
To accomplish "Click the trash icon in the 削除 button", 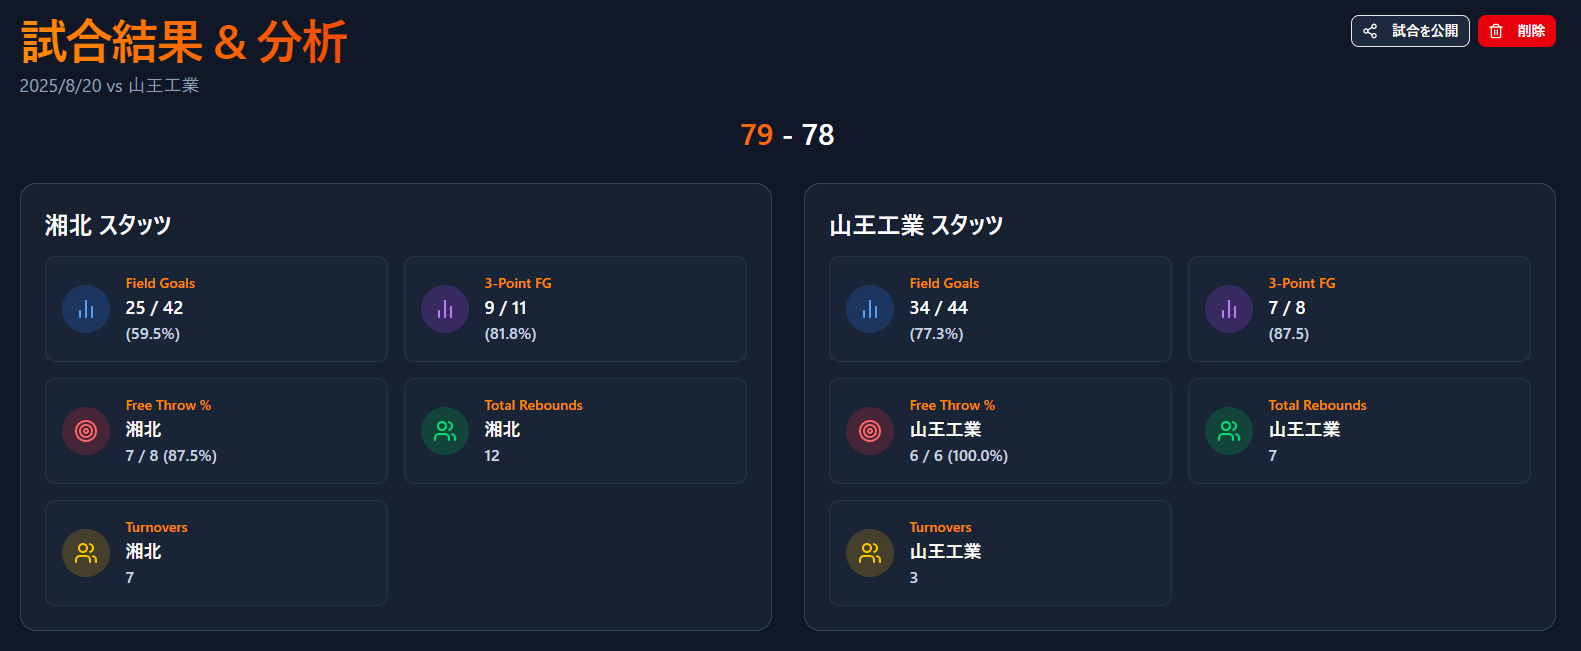I will pyautogui.click(x=1496, y=31).
